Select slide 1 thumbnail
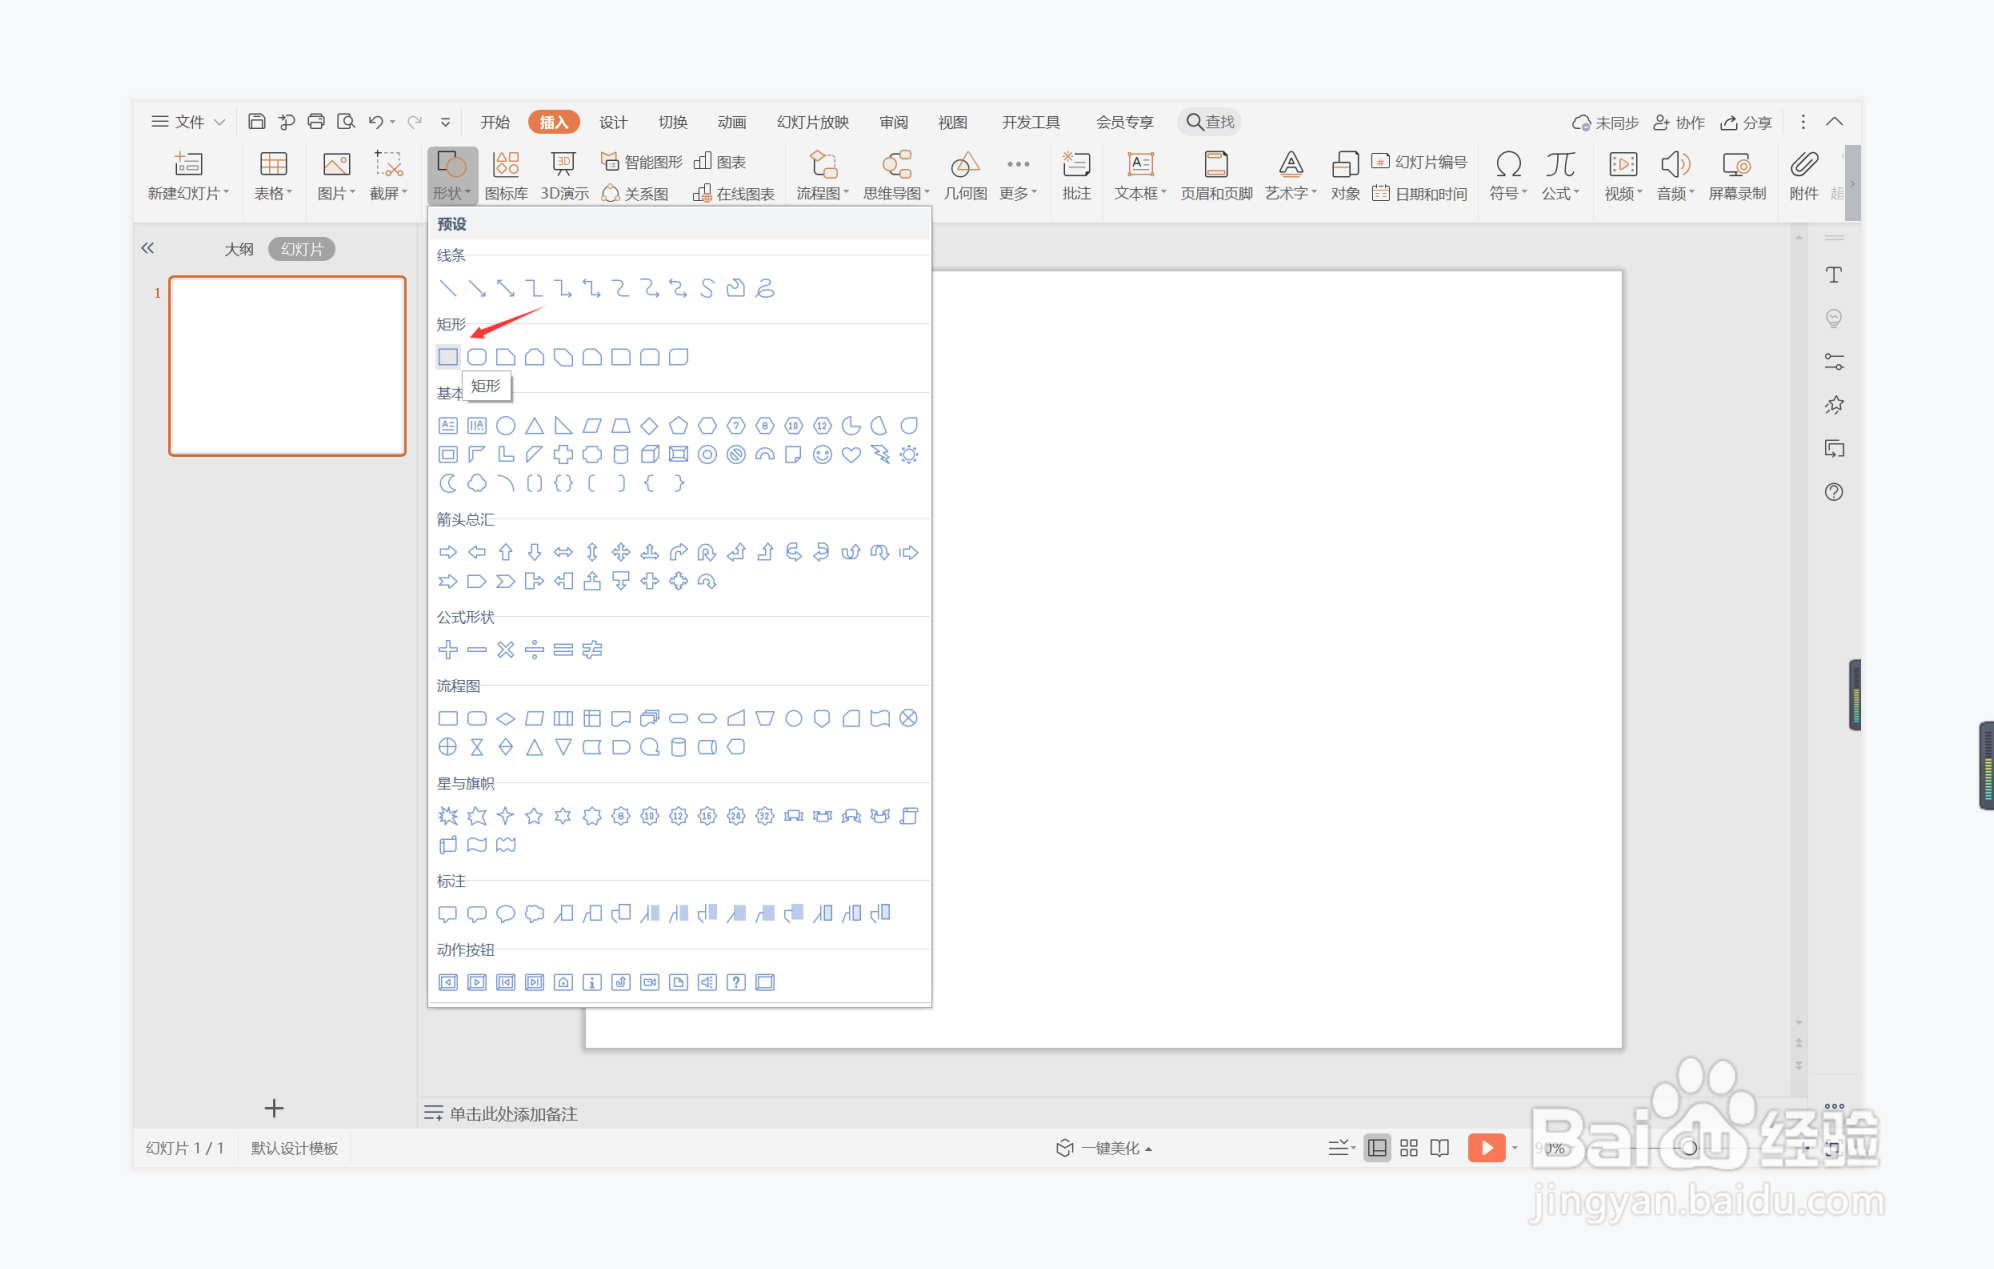The image size is (1994, 1269). click(287, 366)
